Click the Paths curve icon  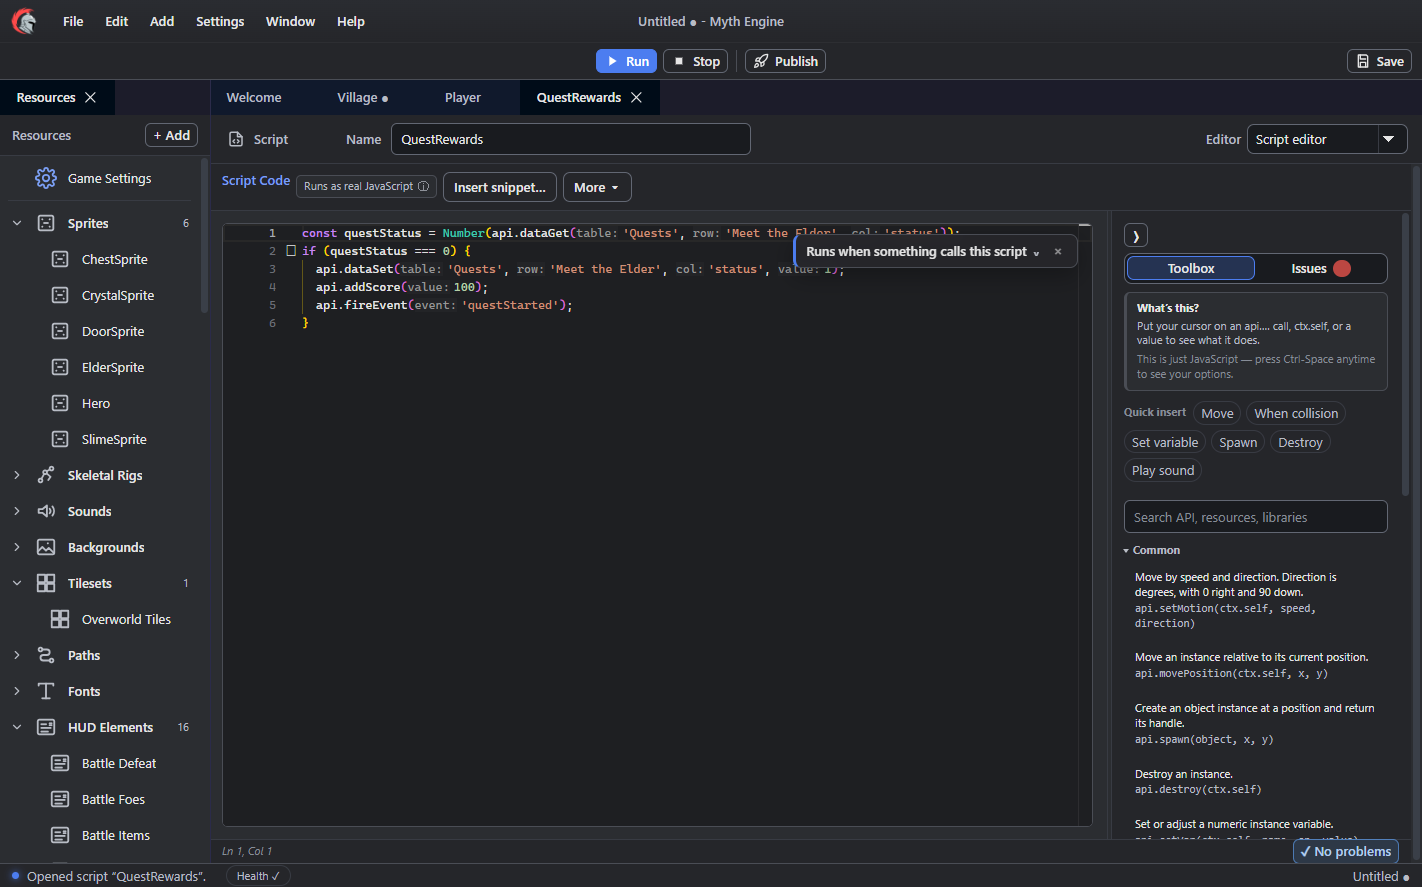46,655
